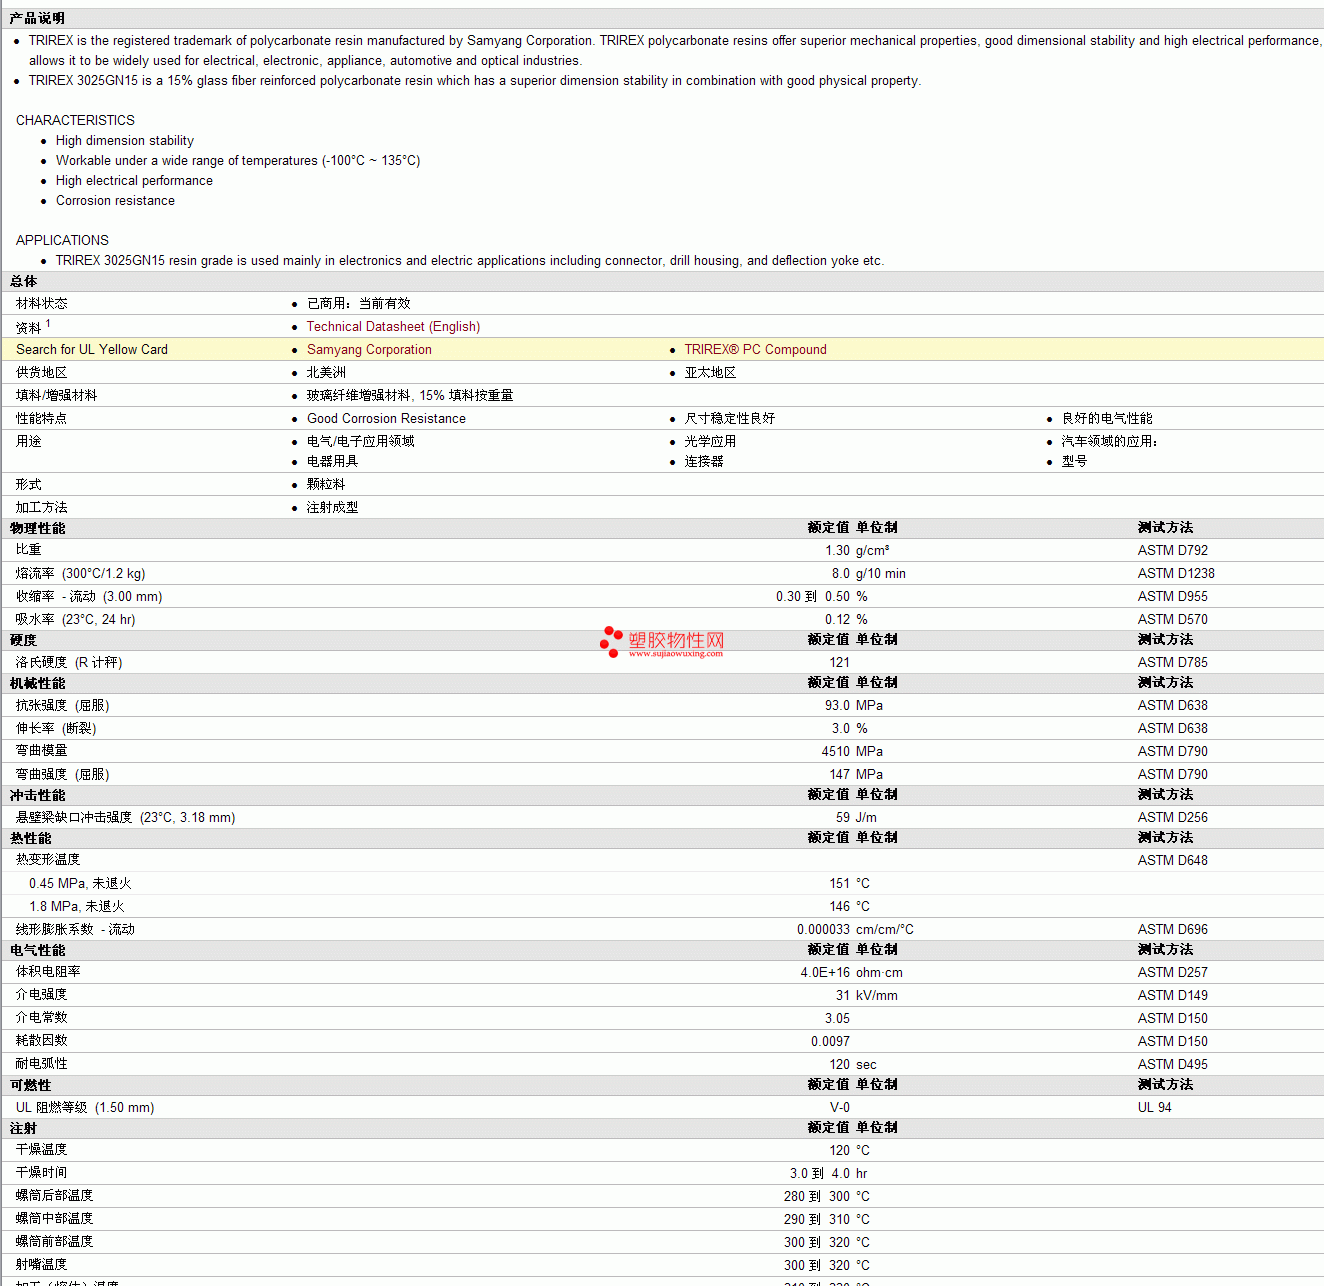The height and width of the screenshot is (1286, 1324).
Task: Click the 射嘴温度 nozzle temperature row label
Action: click(41, 1265)
